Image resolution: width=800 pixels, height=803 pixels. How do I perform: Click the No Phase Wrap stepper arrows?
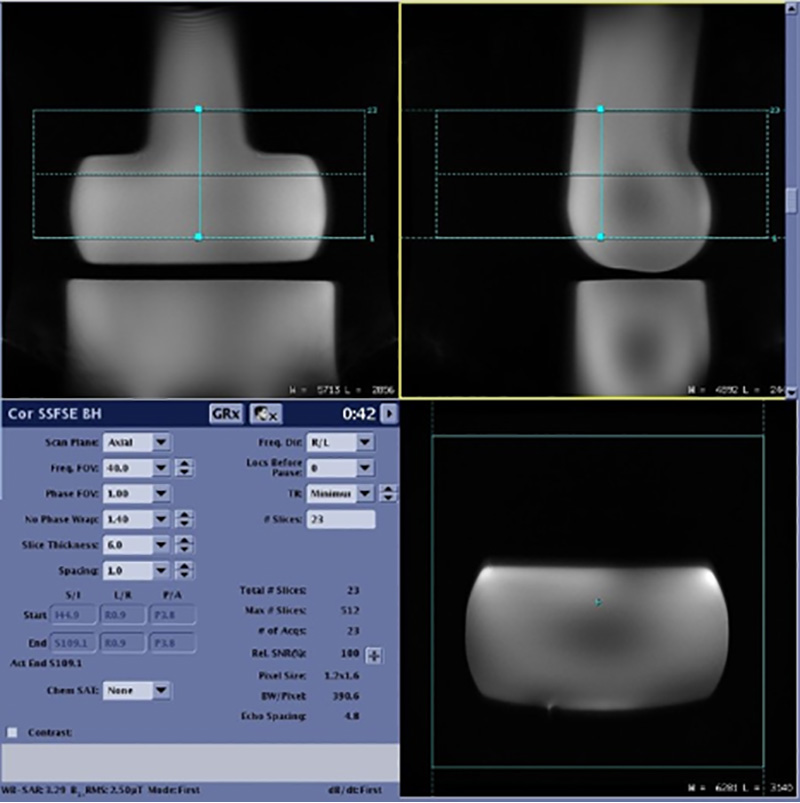[x=184, y=518]
